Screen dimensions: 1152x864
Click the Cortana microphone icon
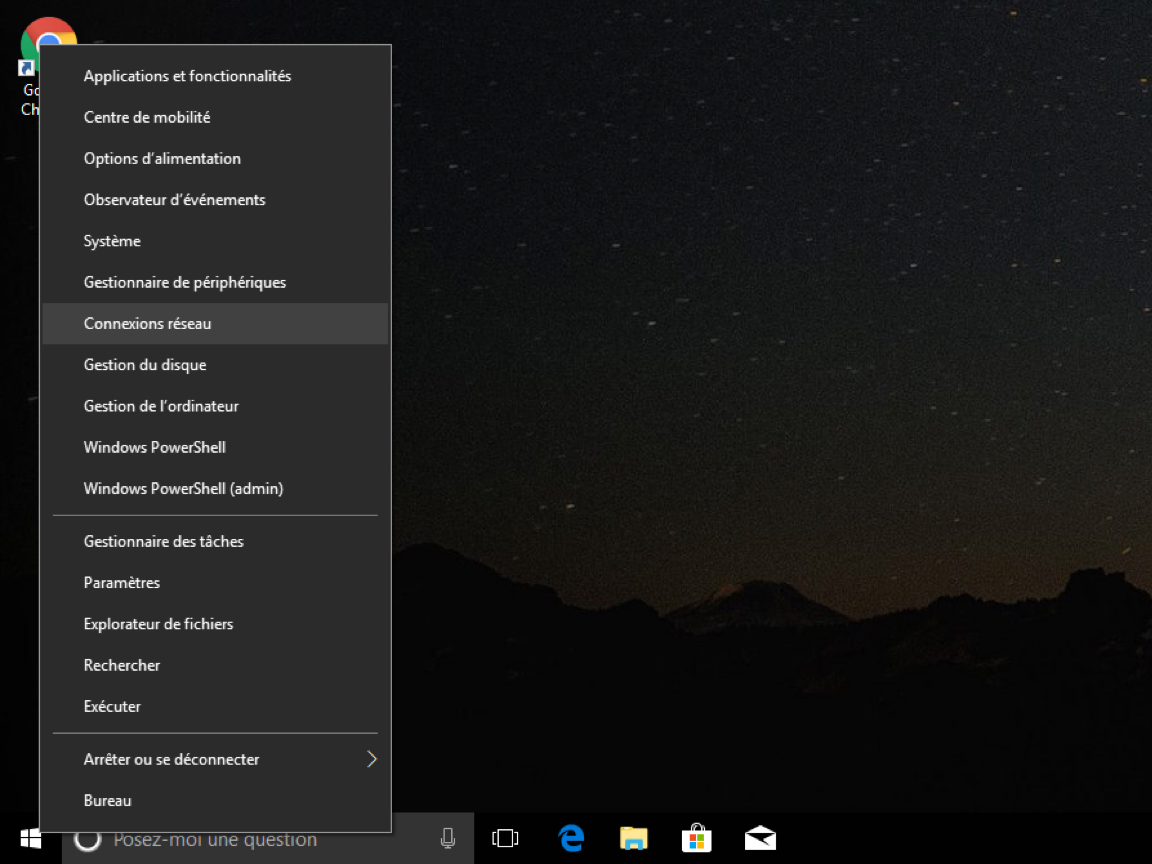tap(447, 838)
